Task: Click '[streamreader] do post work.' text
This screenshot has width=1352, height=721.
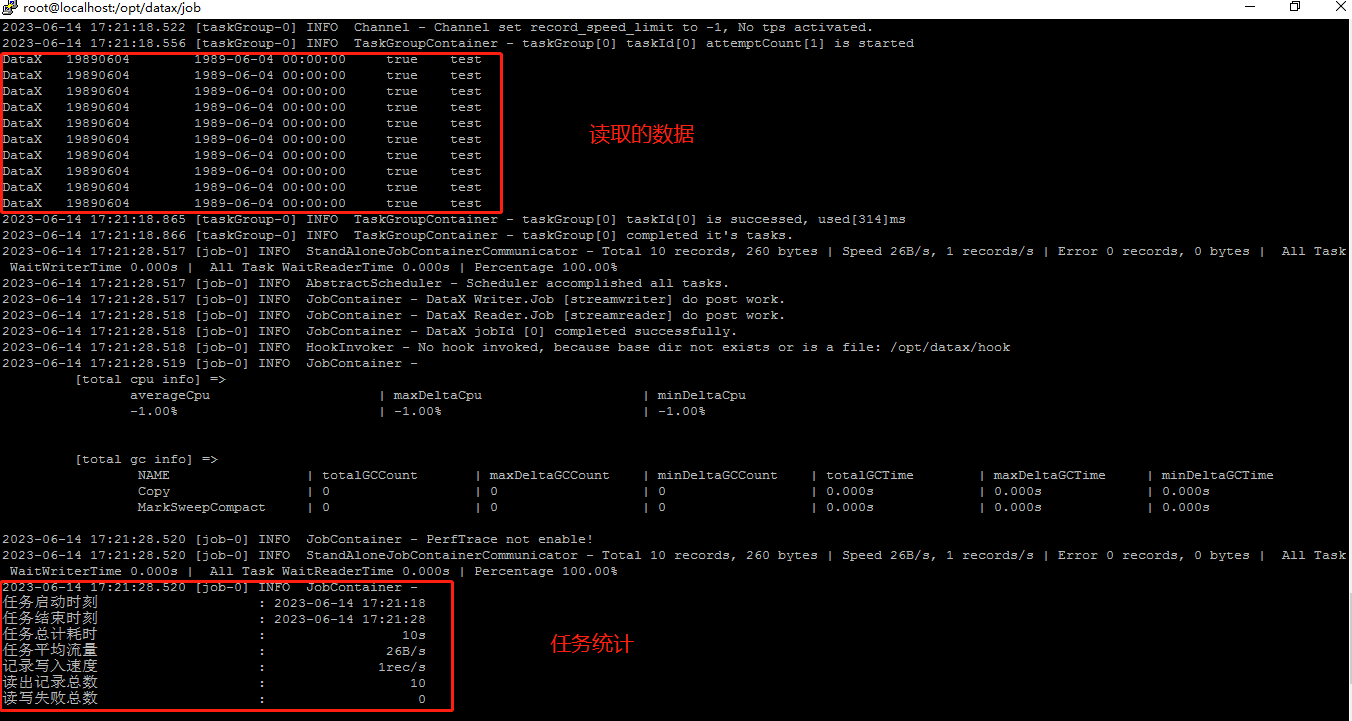Action: (x=673, y=315)
